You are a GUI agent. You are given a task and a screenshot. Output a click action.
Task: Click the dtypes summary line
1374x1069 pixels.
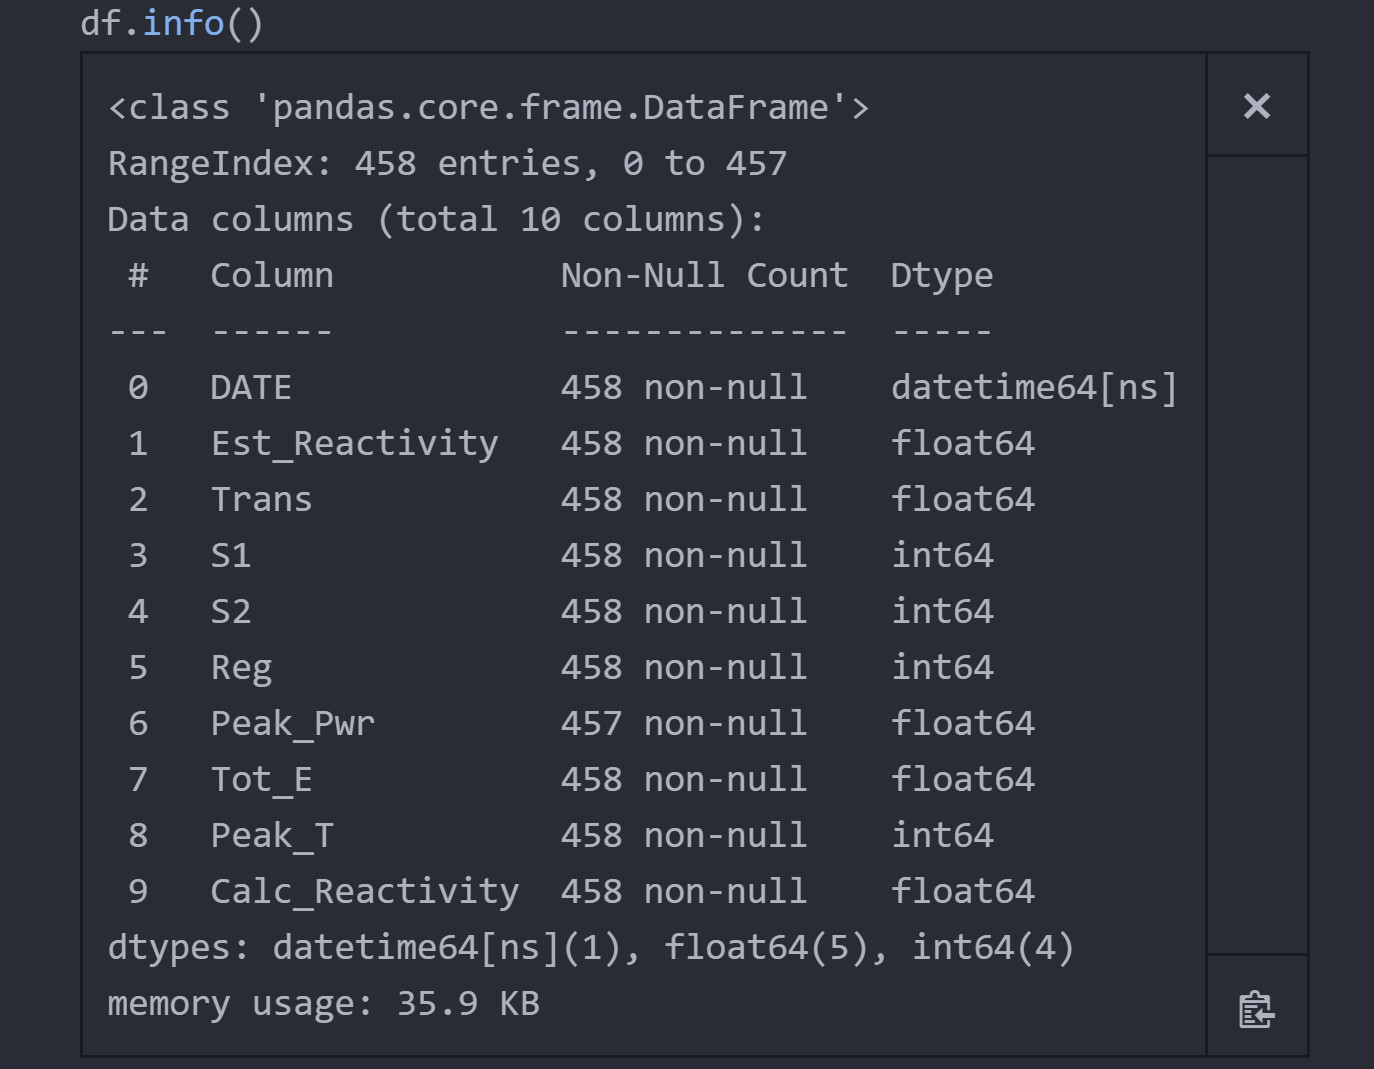590,948
